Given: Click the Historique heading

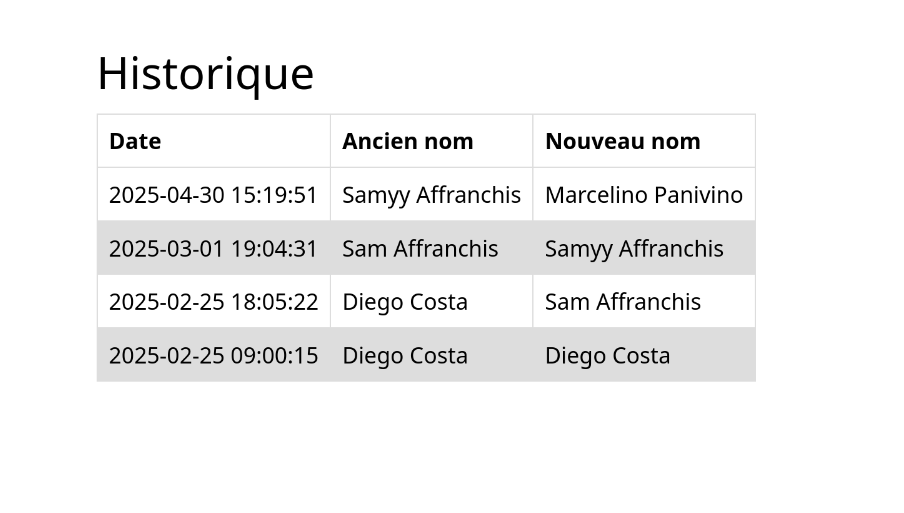Looking at the screenshot, I should tap(206, 74).
